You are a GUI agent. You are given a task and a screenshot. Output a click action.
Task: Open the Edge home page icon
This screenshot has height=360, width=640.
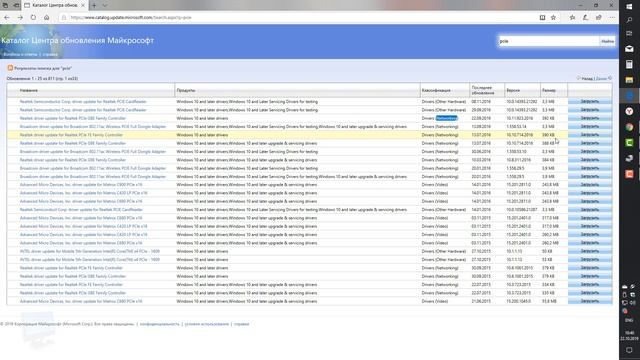47,18
